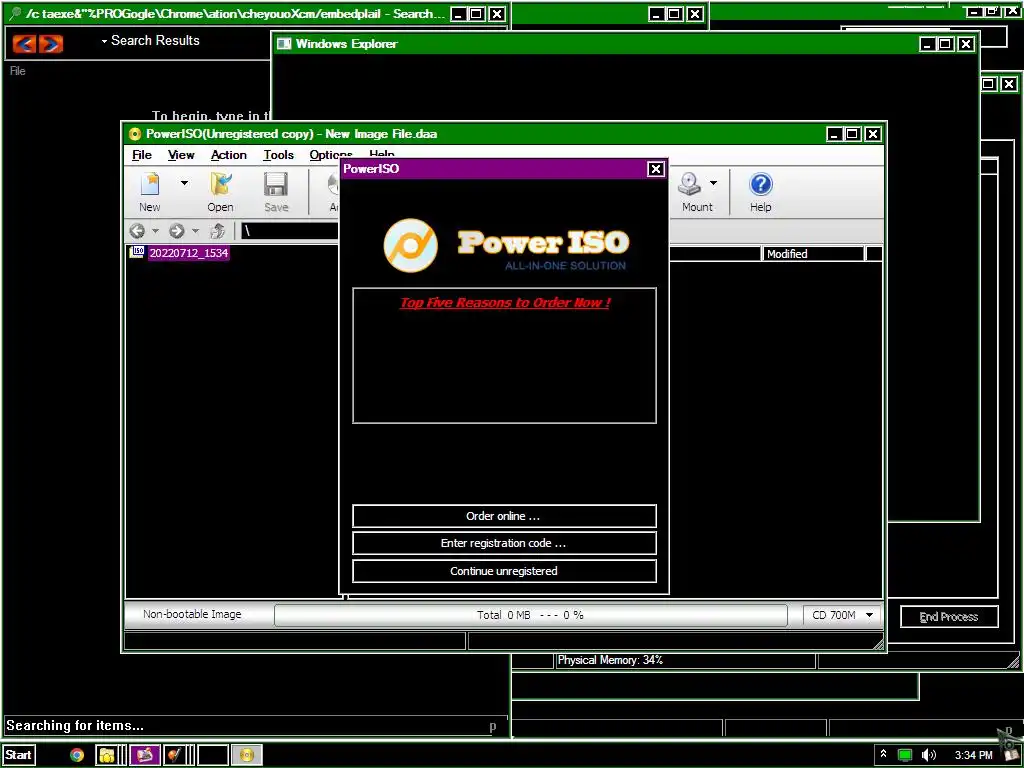
Task: Follow the Top Five Reasons to Order Now link
Action: [x=505, y=302]
